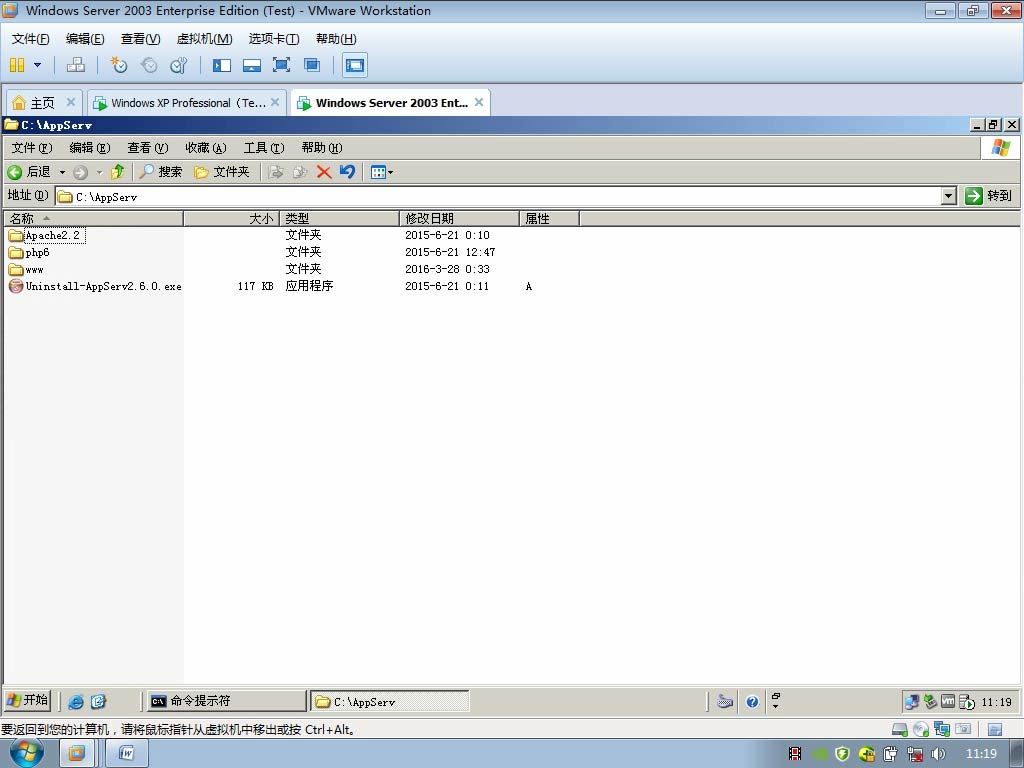
Task: Click the revert to snapshot icon
Action: [x=149, y=65]
